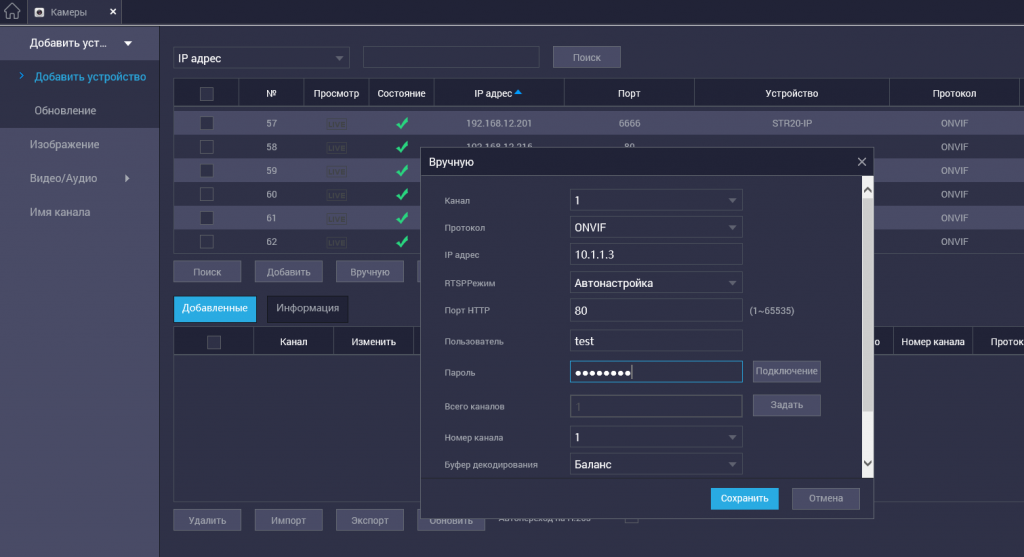Check the select-all box in Добавленные table
This screenshot has width=1024, height=557.
pyautogui.click(x=213, y=342)
